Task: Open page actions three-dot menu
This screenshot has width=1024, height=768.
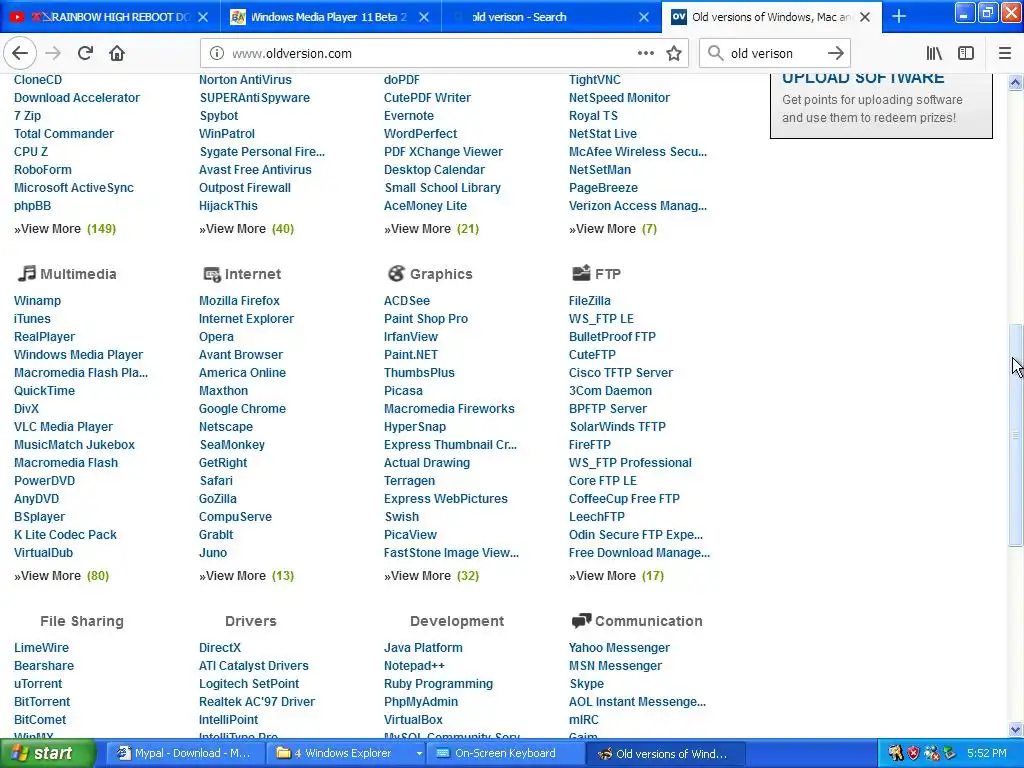Action: click(645, 54)
